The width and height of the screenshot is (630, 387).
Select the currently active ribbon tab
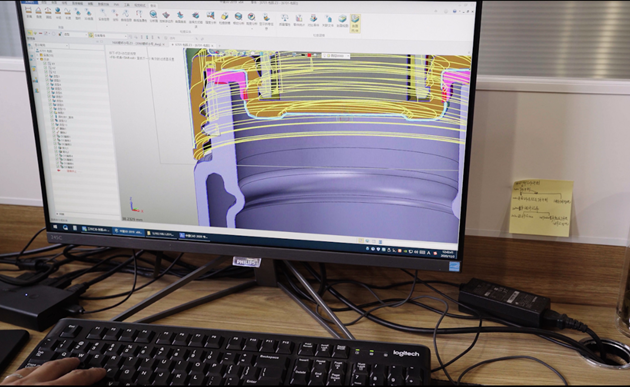(x=153, y=6)
